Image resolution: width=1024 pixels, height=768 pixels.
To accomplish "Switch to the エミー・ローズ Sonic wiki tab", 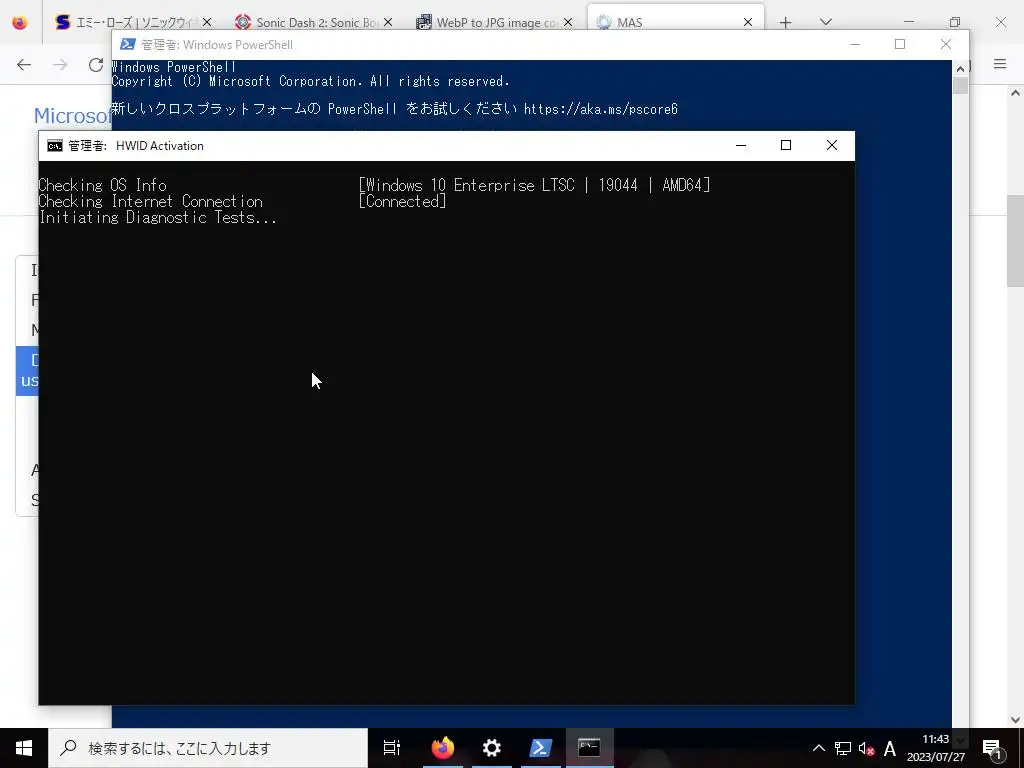I will tap(134, 22).
